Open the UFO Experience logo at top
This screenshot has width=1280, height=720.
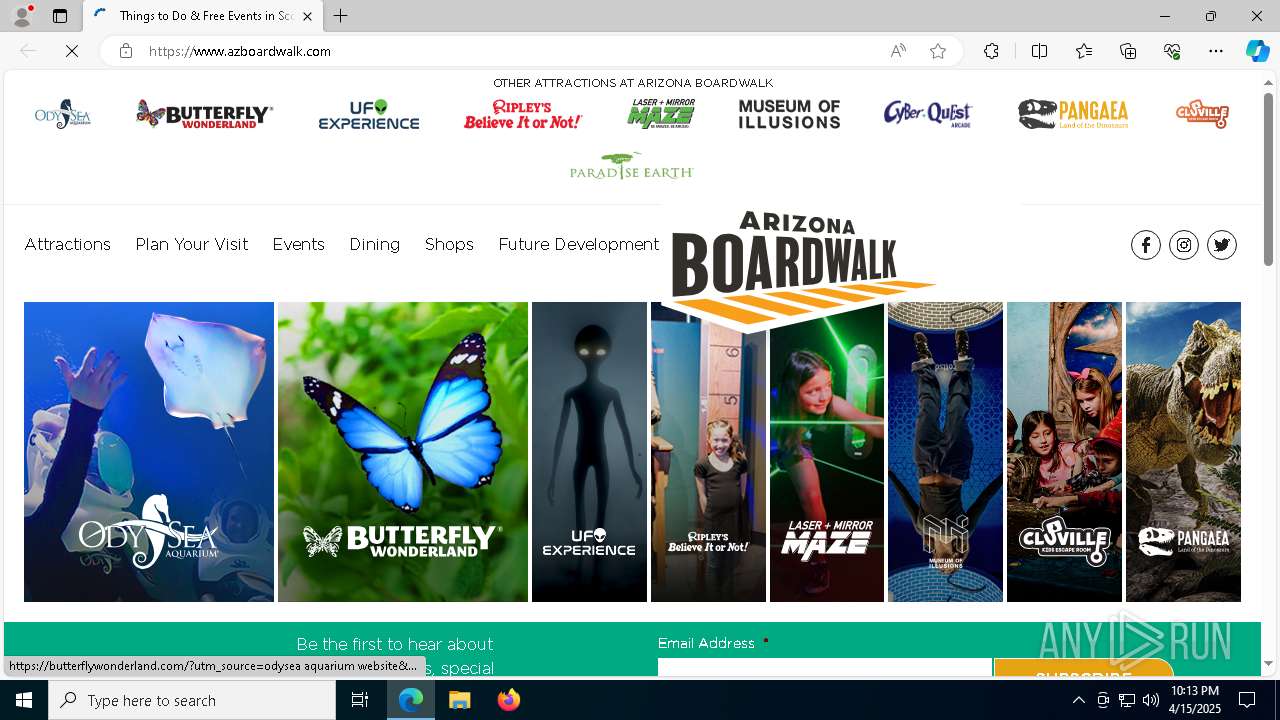coord(369,115)
